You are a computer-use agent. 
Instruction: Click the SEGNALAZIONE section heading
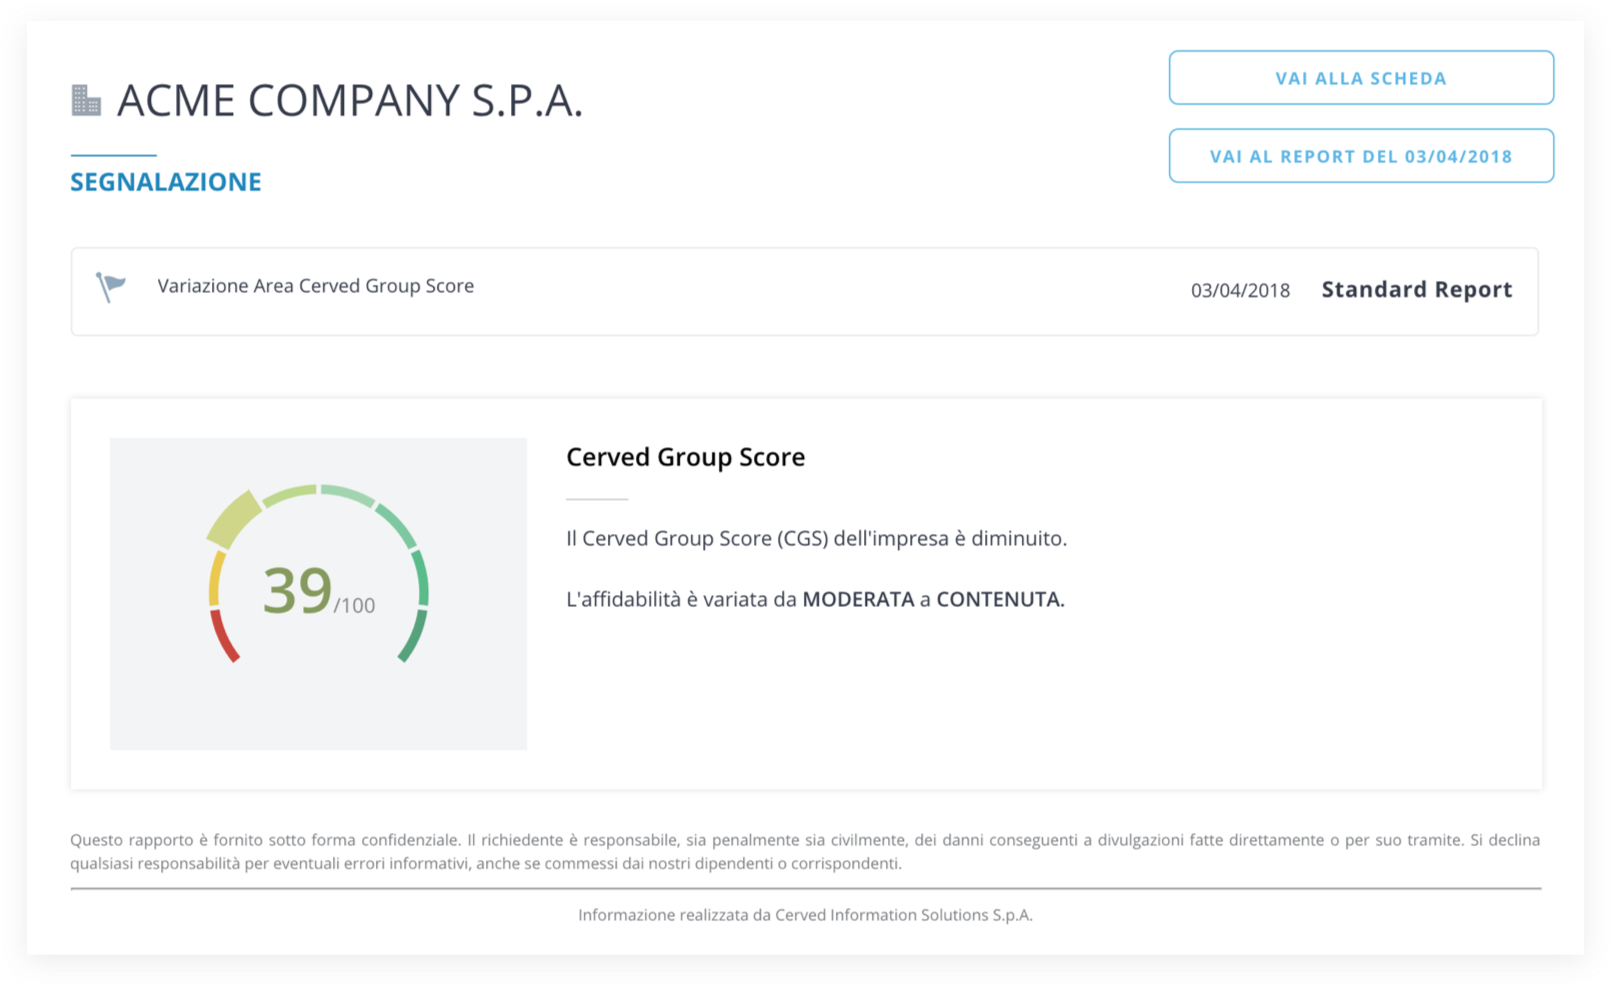[x=166, y=182]
